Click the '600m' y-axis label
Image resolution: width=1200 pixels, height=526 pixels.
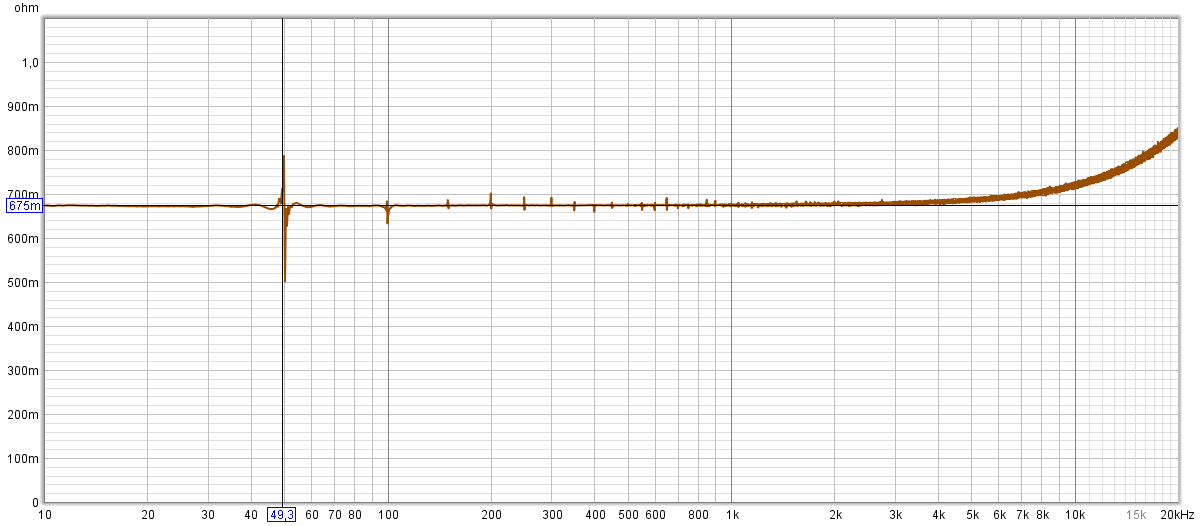[x=25, y=239]
